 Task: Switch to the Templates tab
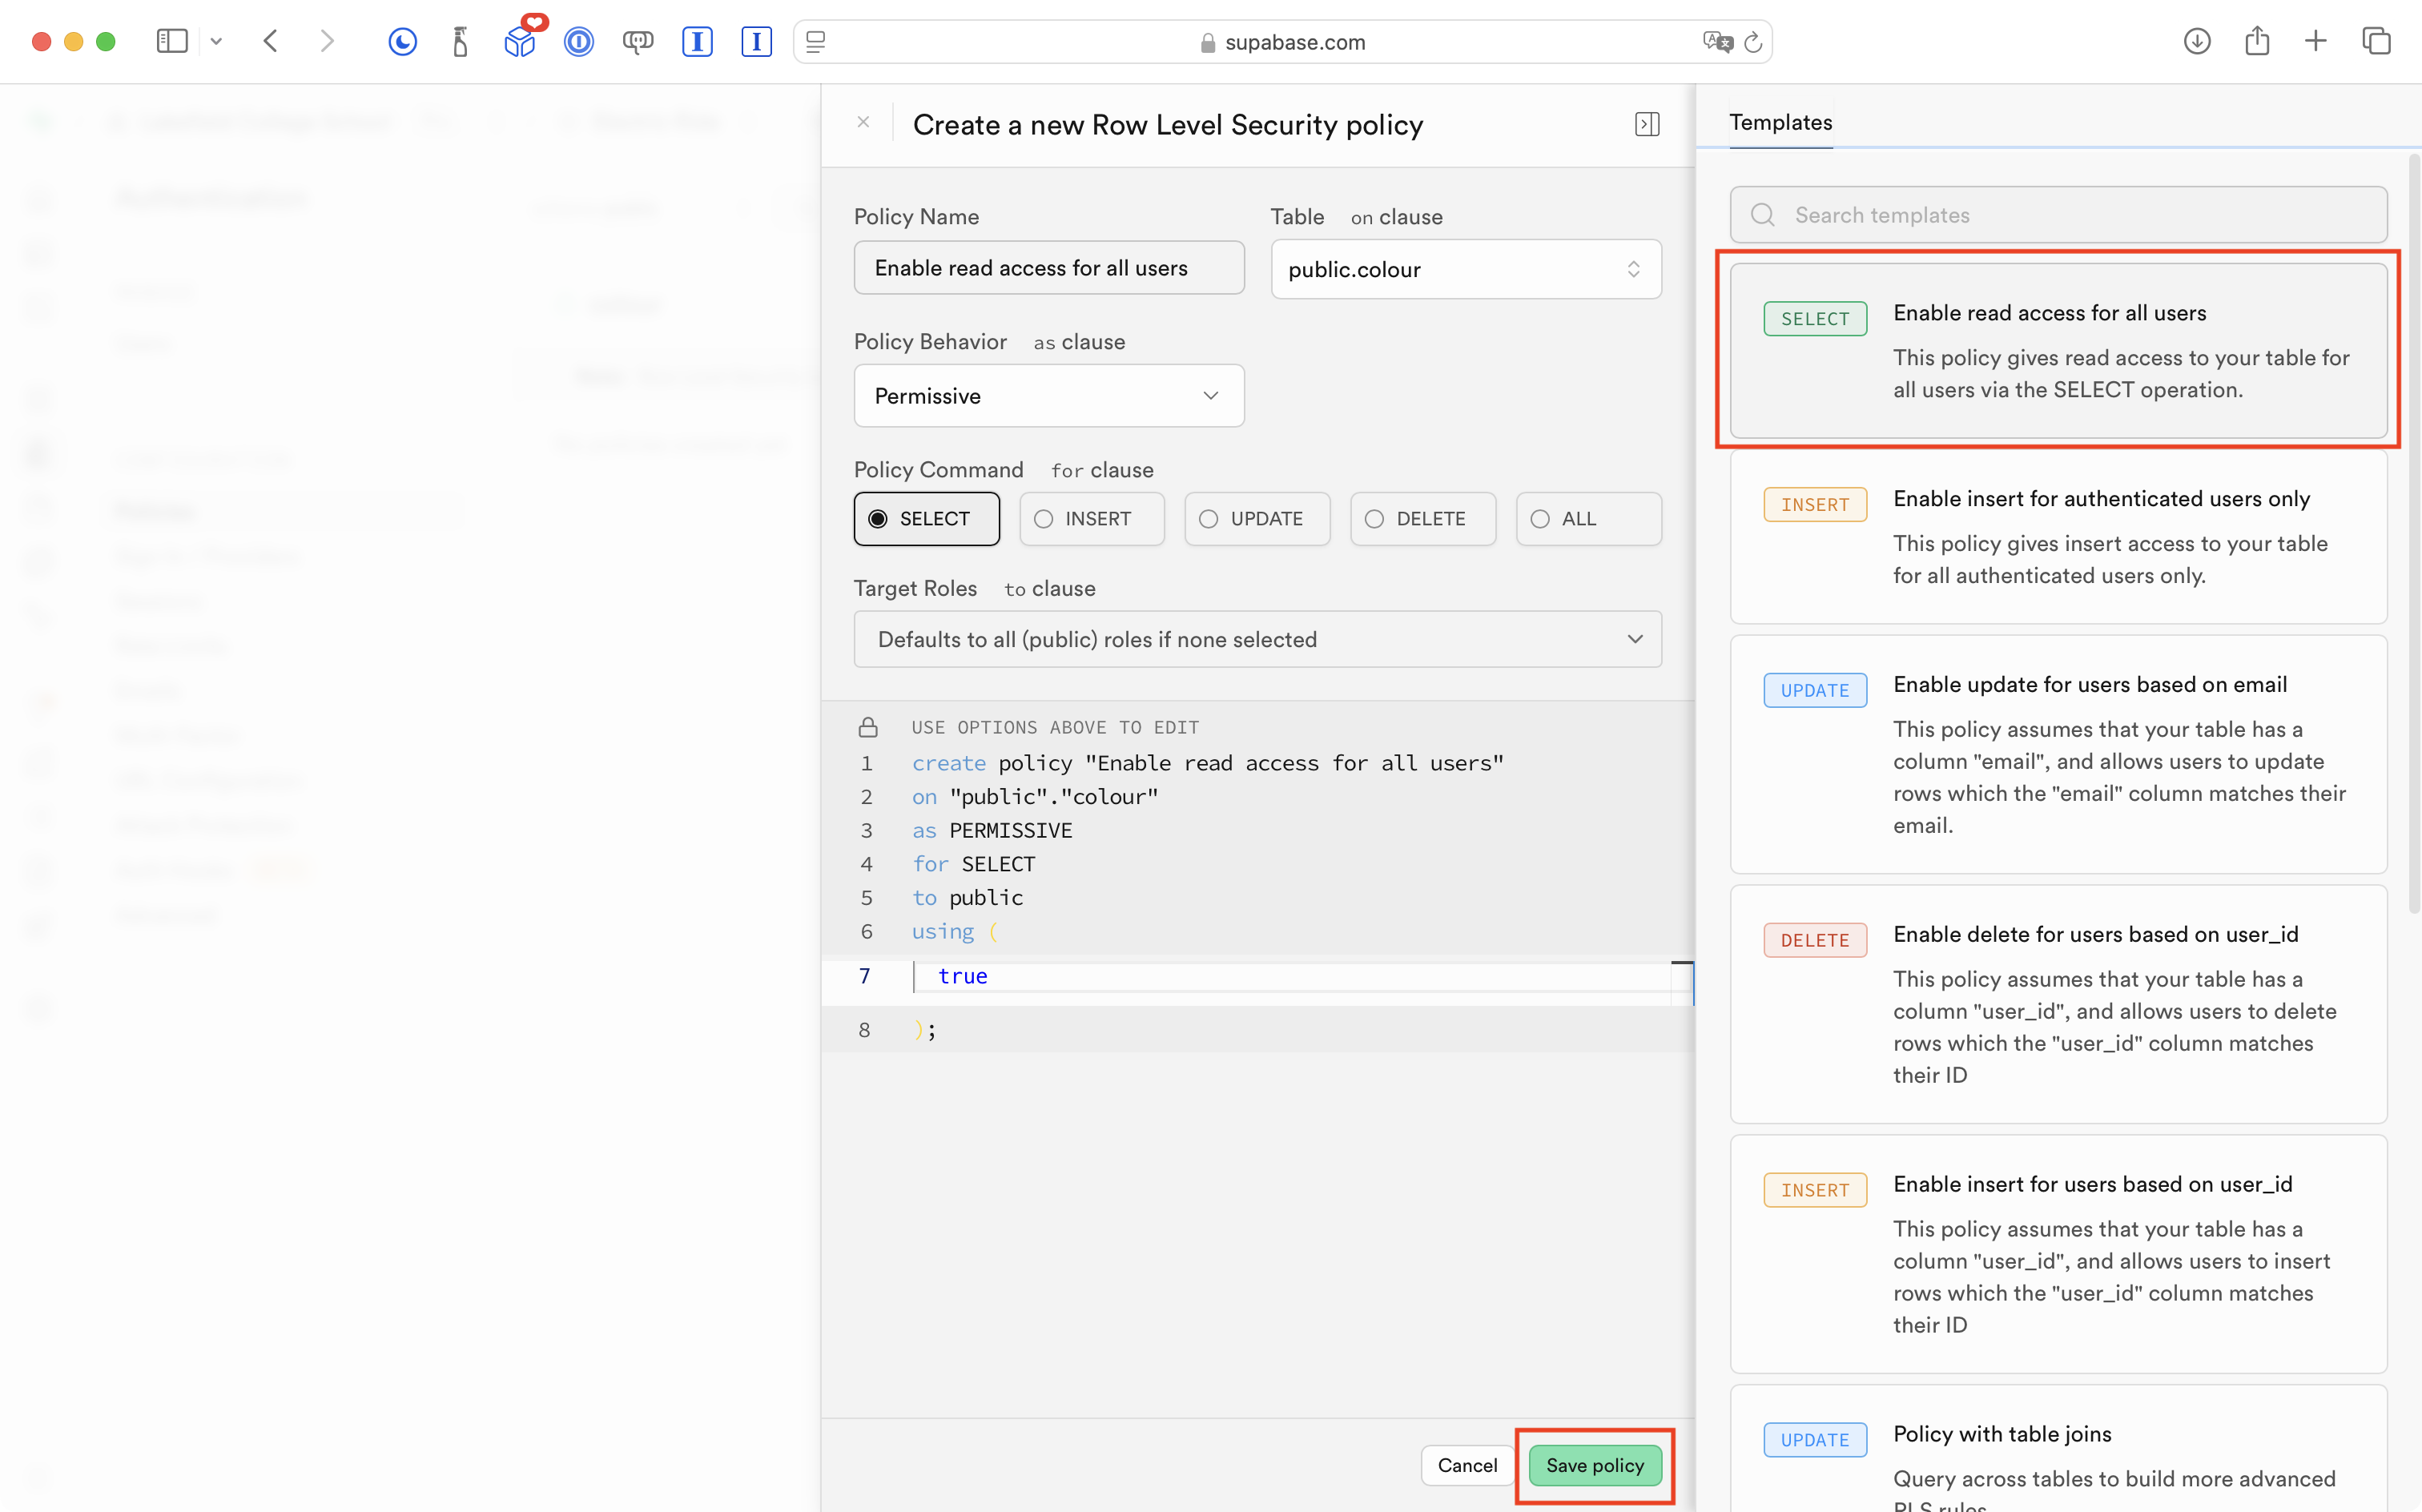coord(1780,122)
